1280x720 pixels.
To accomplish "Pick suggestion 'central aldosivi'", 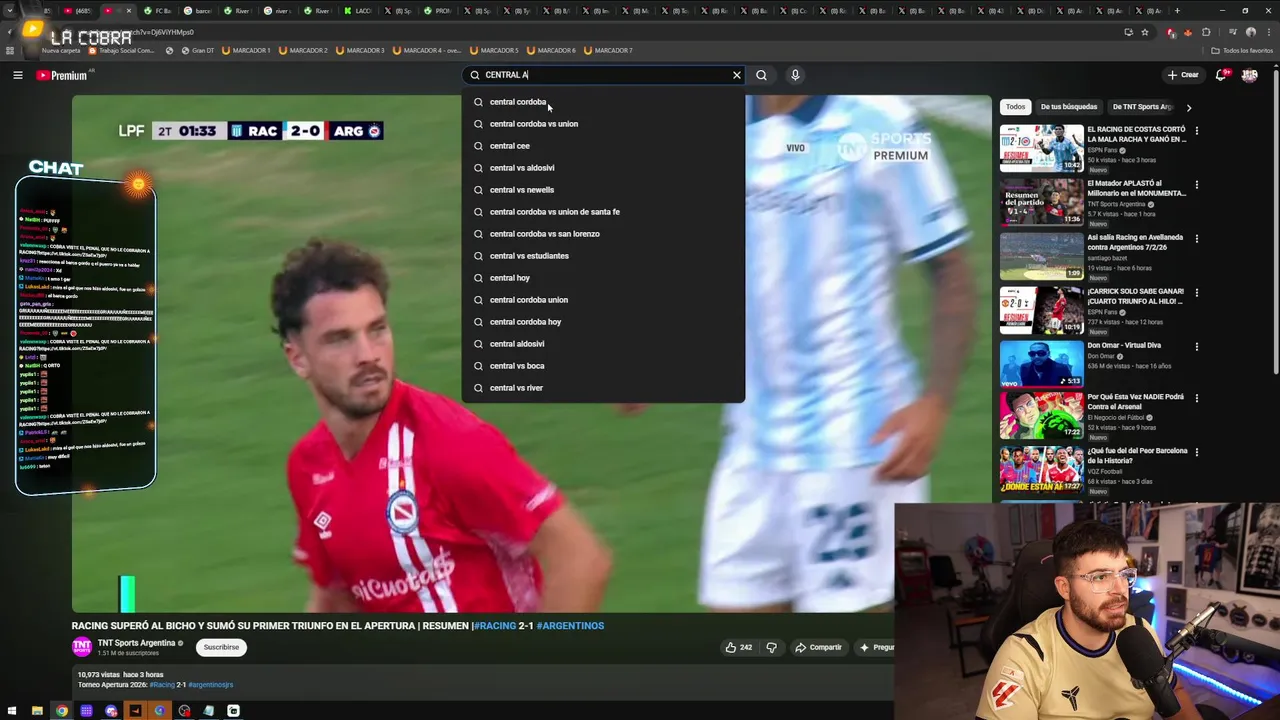I will coord(603,344).
